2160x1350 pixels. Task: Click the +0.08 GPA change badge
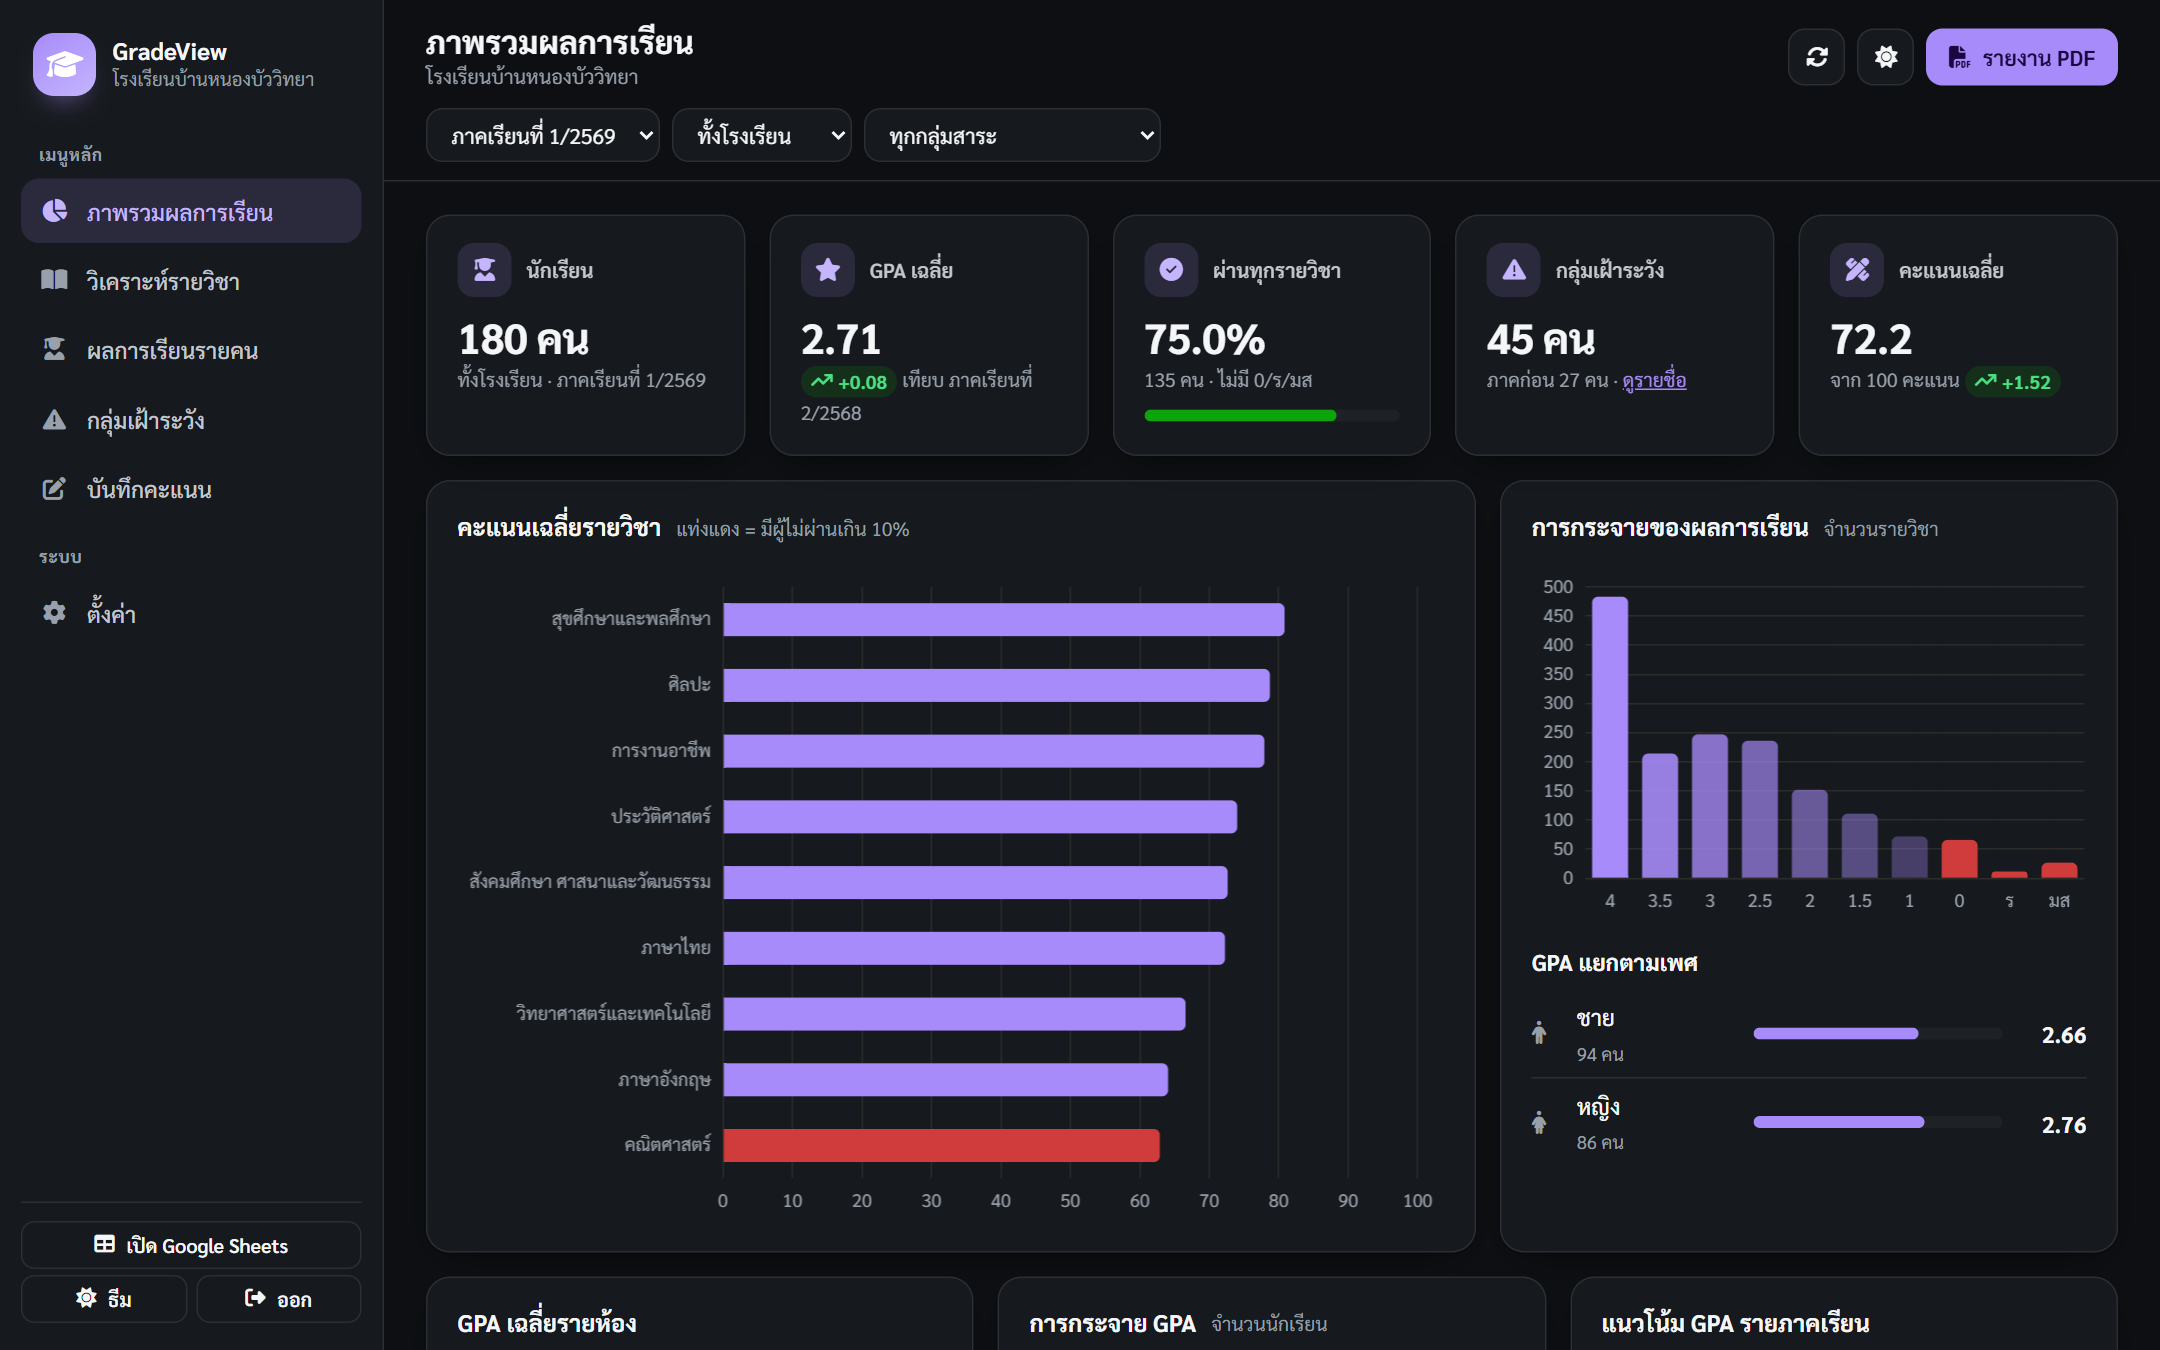848,382
